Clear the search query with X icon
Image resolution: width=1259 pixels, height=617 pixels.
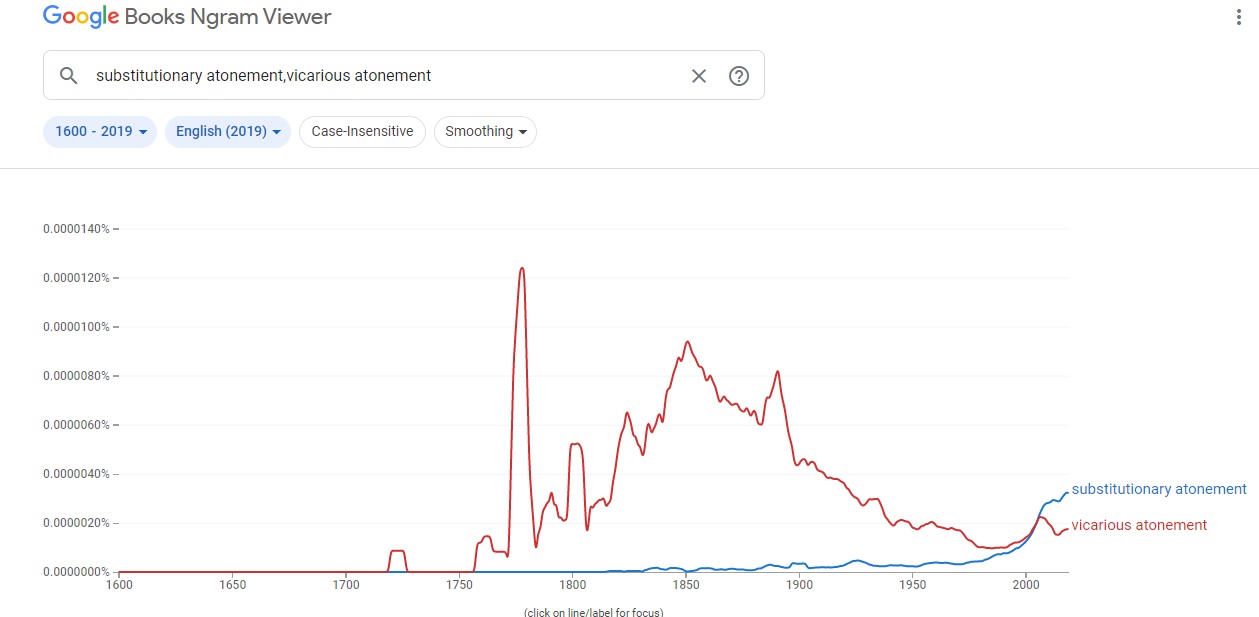[699, 76]
